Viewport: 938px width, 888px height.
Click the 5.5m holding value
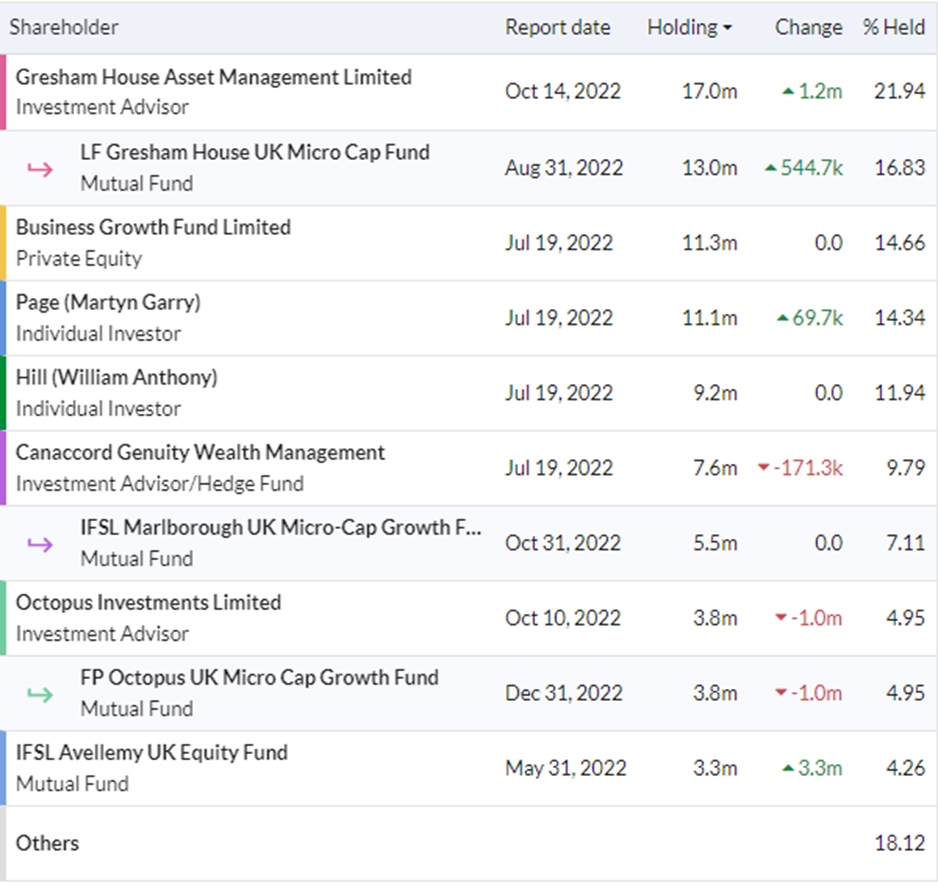[x=715, y=543]
